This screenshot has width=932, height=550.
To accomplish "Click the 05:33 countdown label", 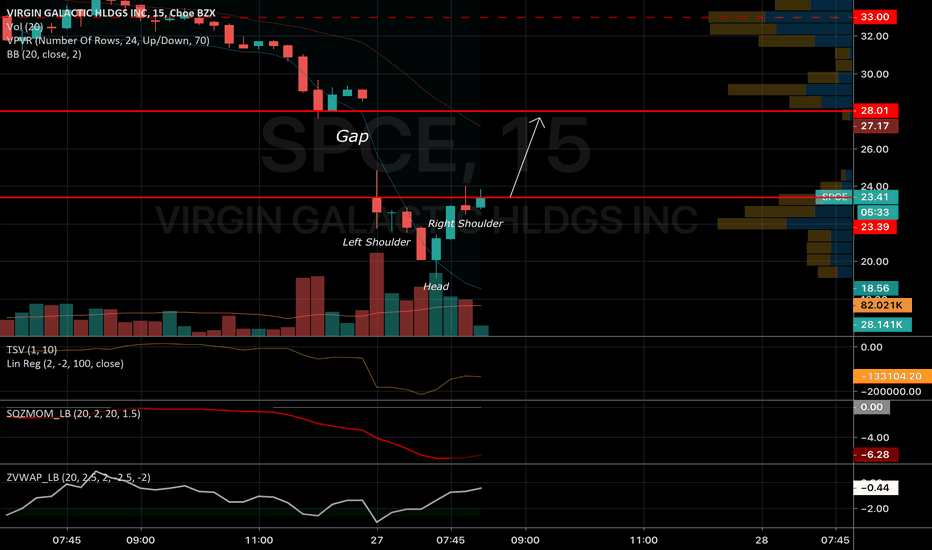I will 875,212.
